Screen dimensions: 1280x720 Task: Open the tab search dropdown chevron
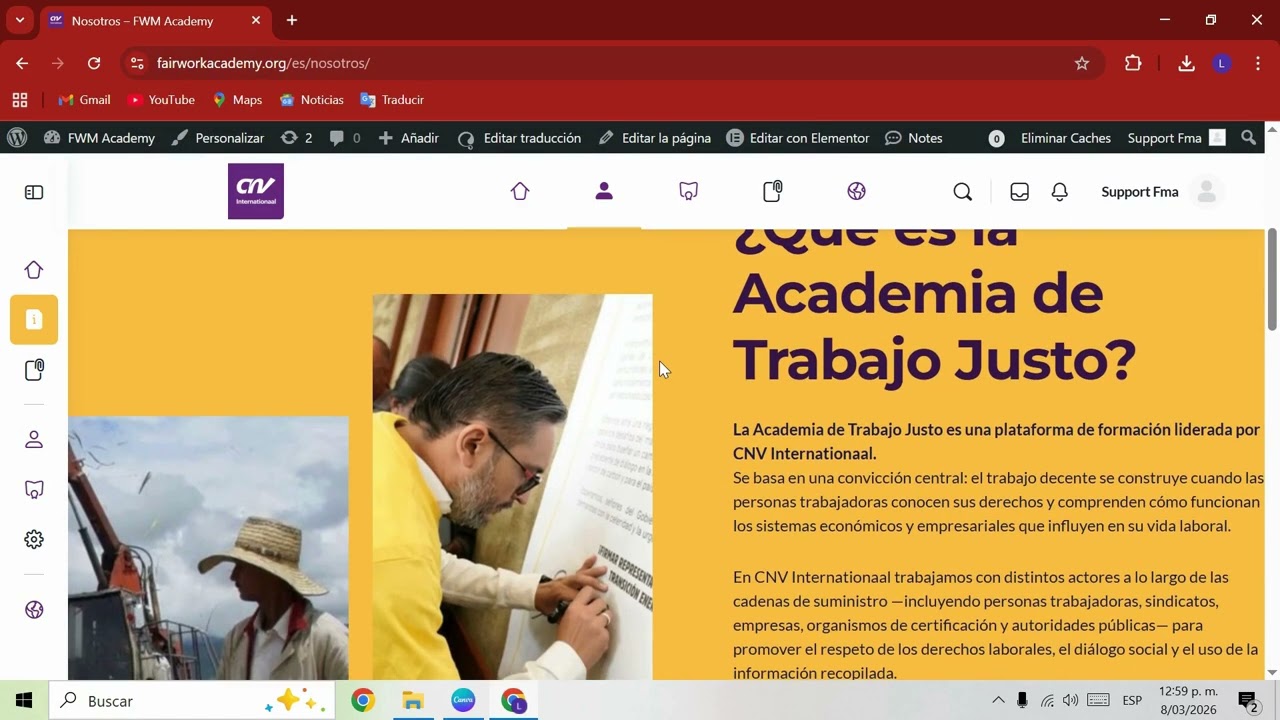click(19, 20)
